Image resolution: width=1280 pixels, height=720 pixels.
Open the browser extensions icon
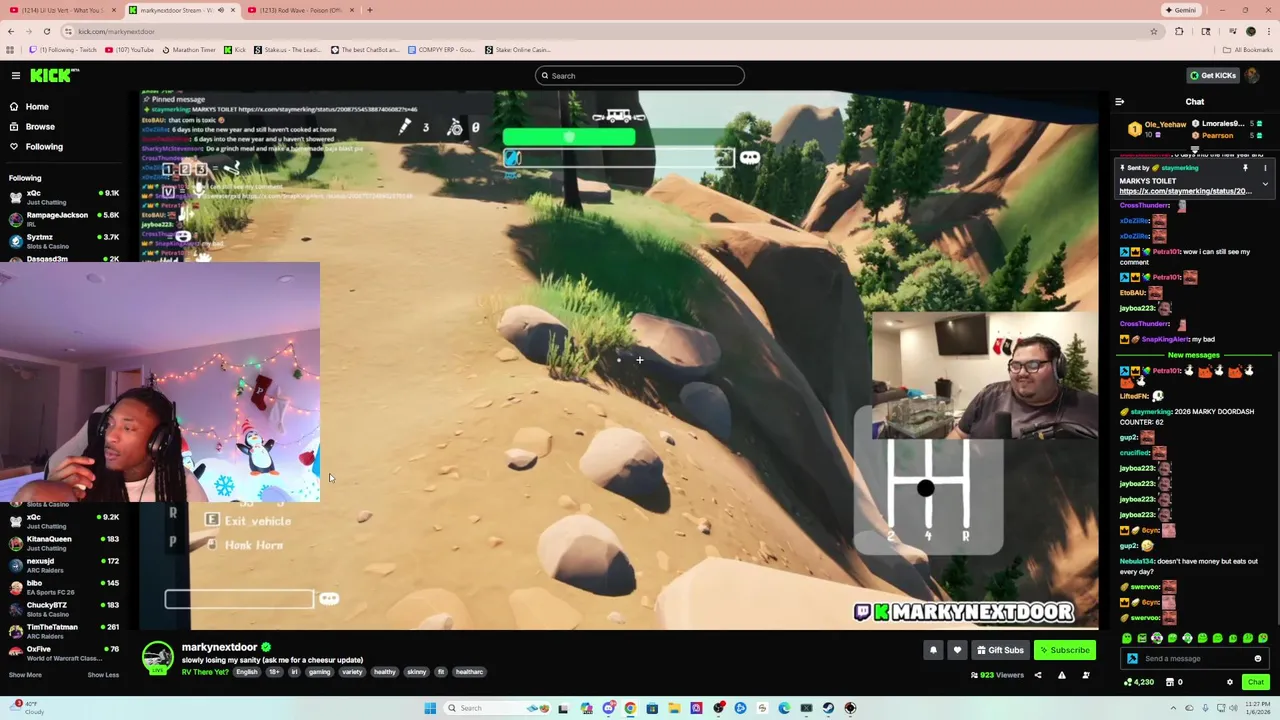click(x=1179, y=31)
